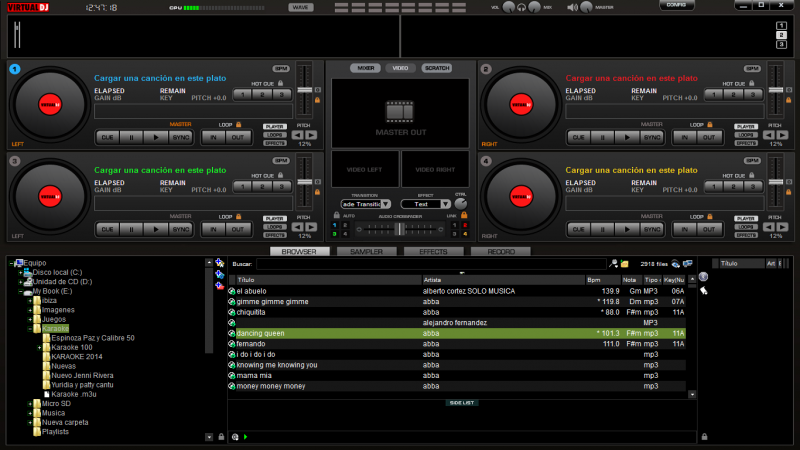The width and height of the screenshot is (800, 450).
Task: Click deck 2 loop IN button
Action: (x=685, y=137)
